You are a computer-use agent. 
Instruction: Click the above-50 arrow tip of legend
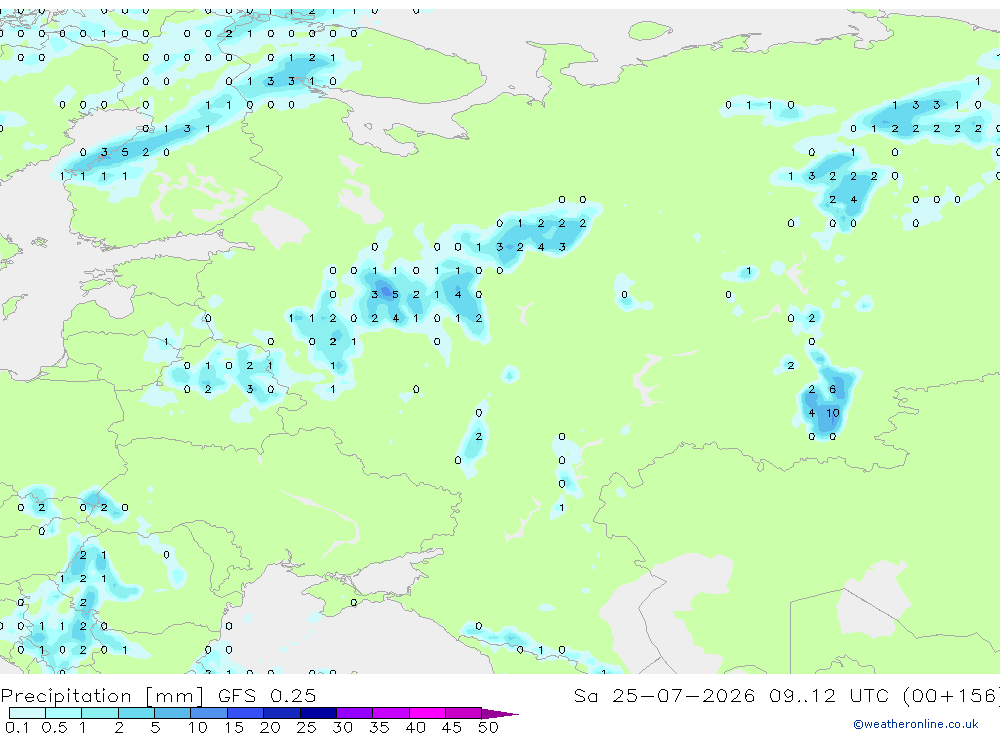[x=500, y=714]
